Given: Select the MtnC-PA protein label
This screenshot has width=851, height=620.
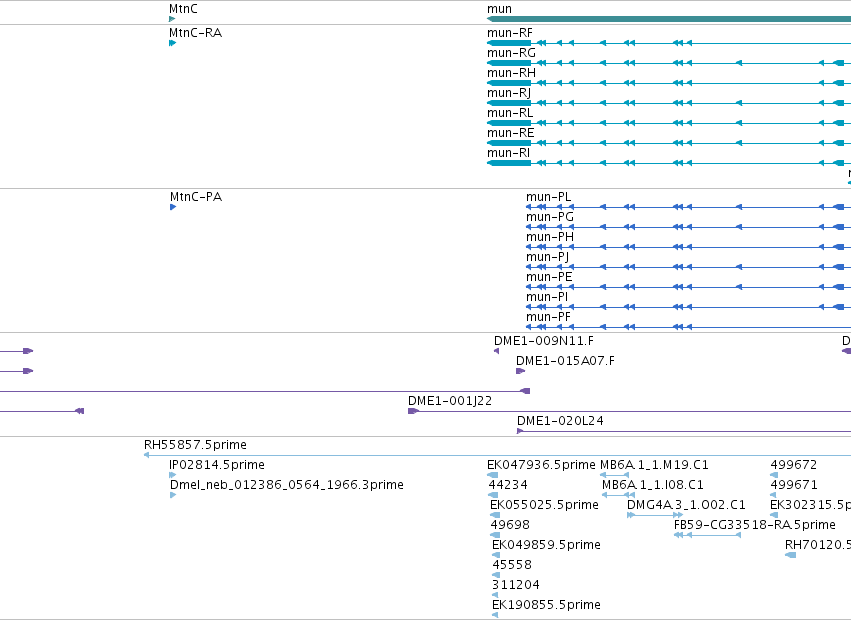Looking at the screenshot, I should 196,197.
